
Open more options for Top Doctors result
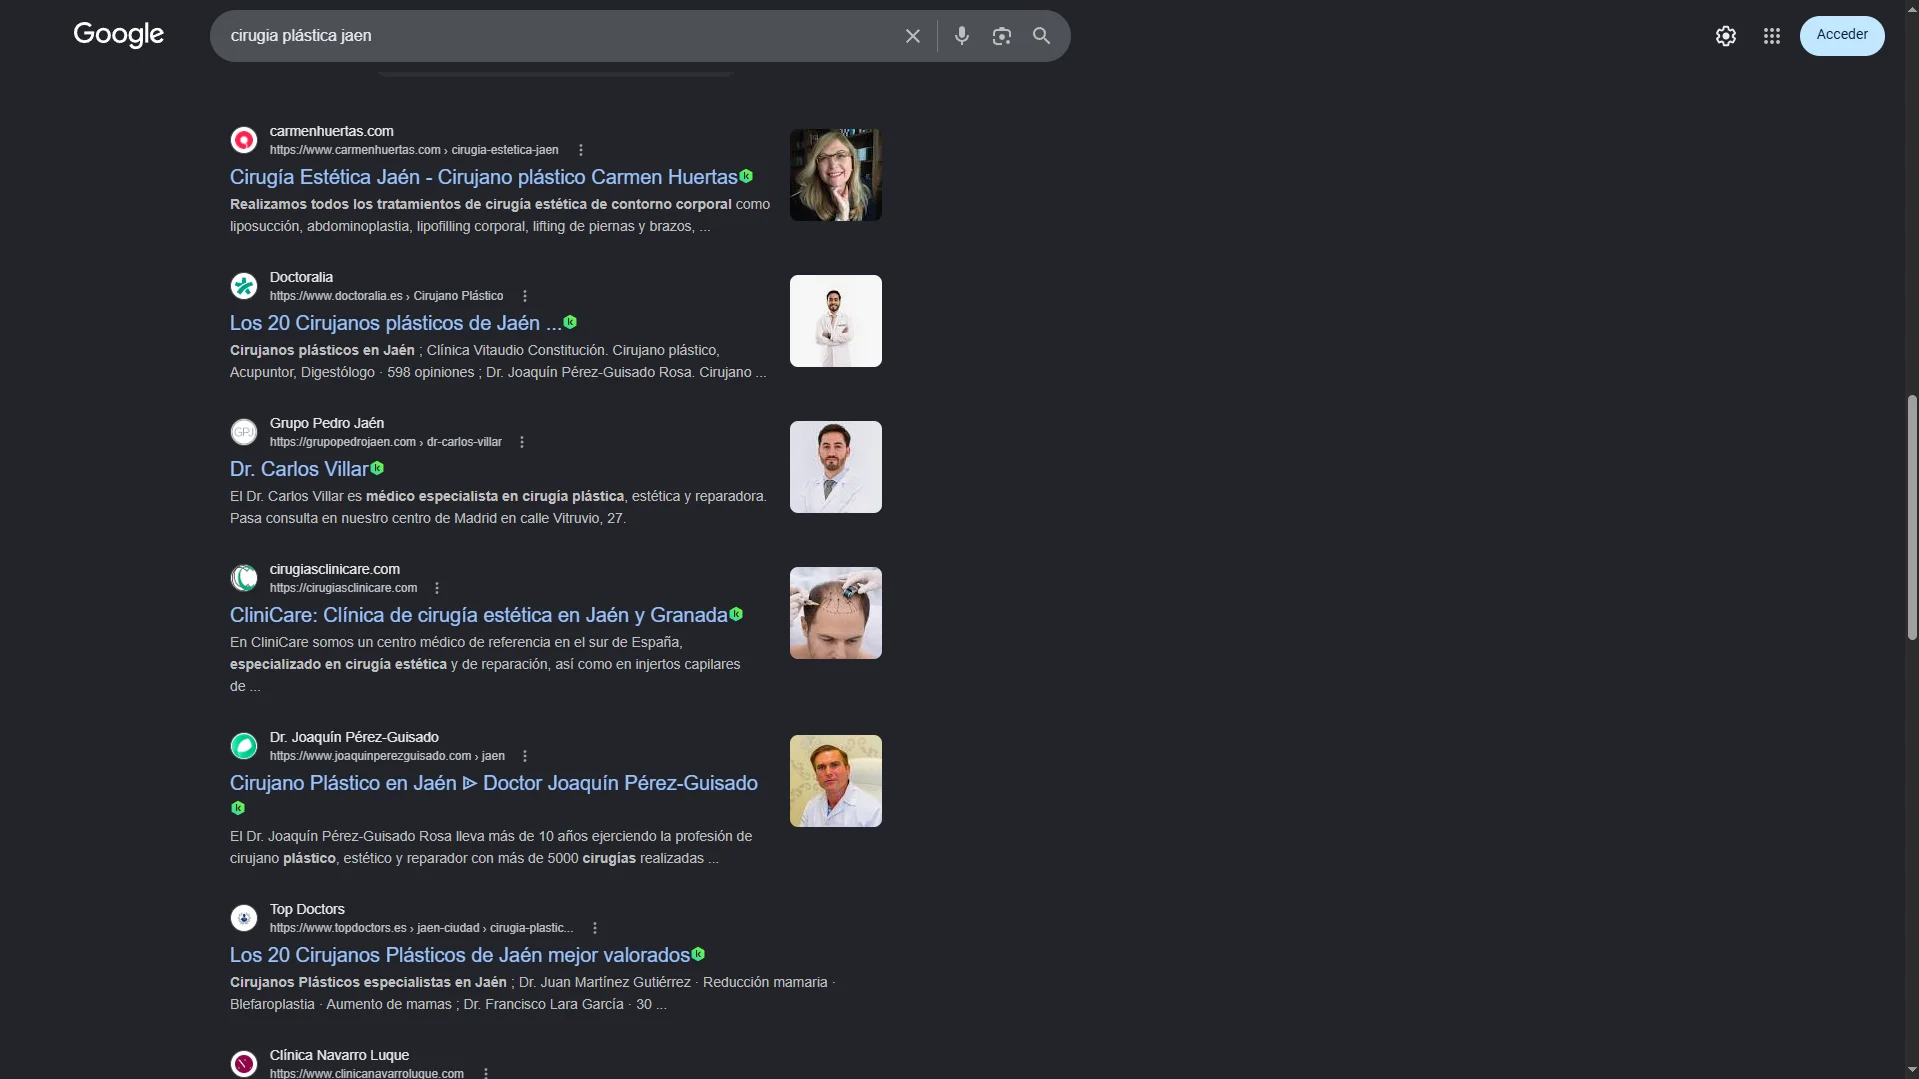[x=595, y=928]
